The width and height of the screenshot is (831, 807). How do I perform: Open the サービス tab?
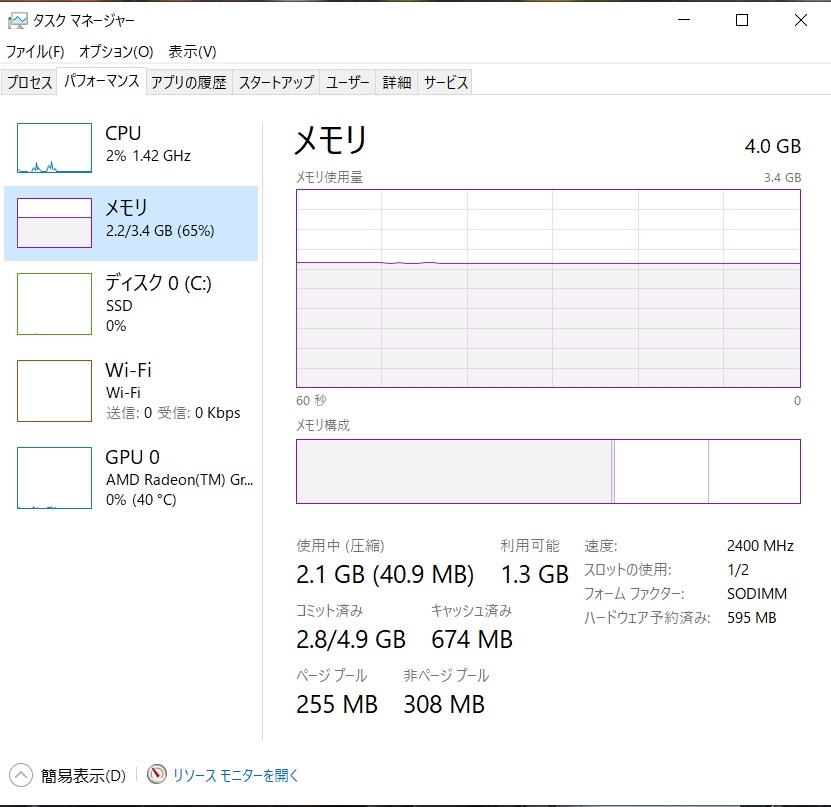coord(445,83)
